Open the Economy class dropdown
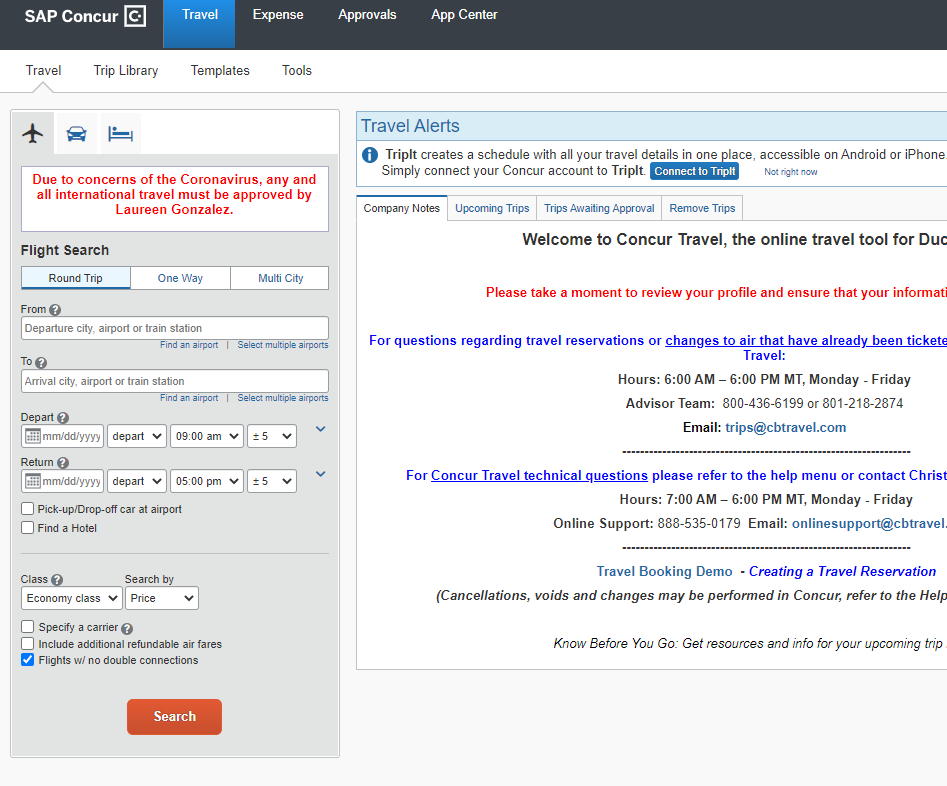Screen dimensions: 947x786 (x=71, y=598)
